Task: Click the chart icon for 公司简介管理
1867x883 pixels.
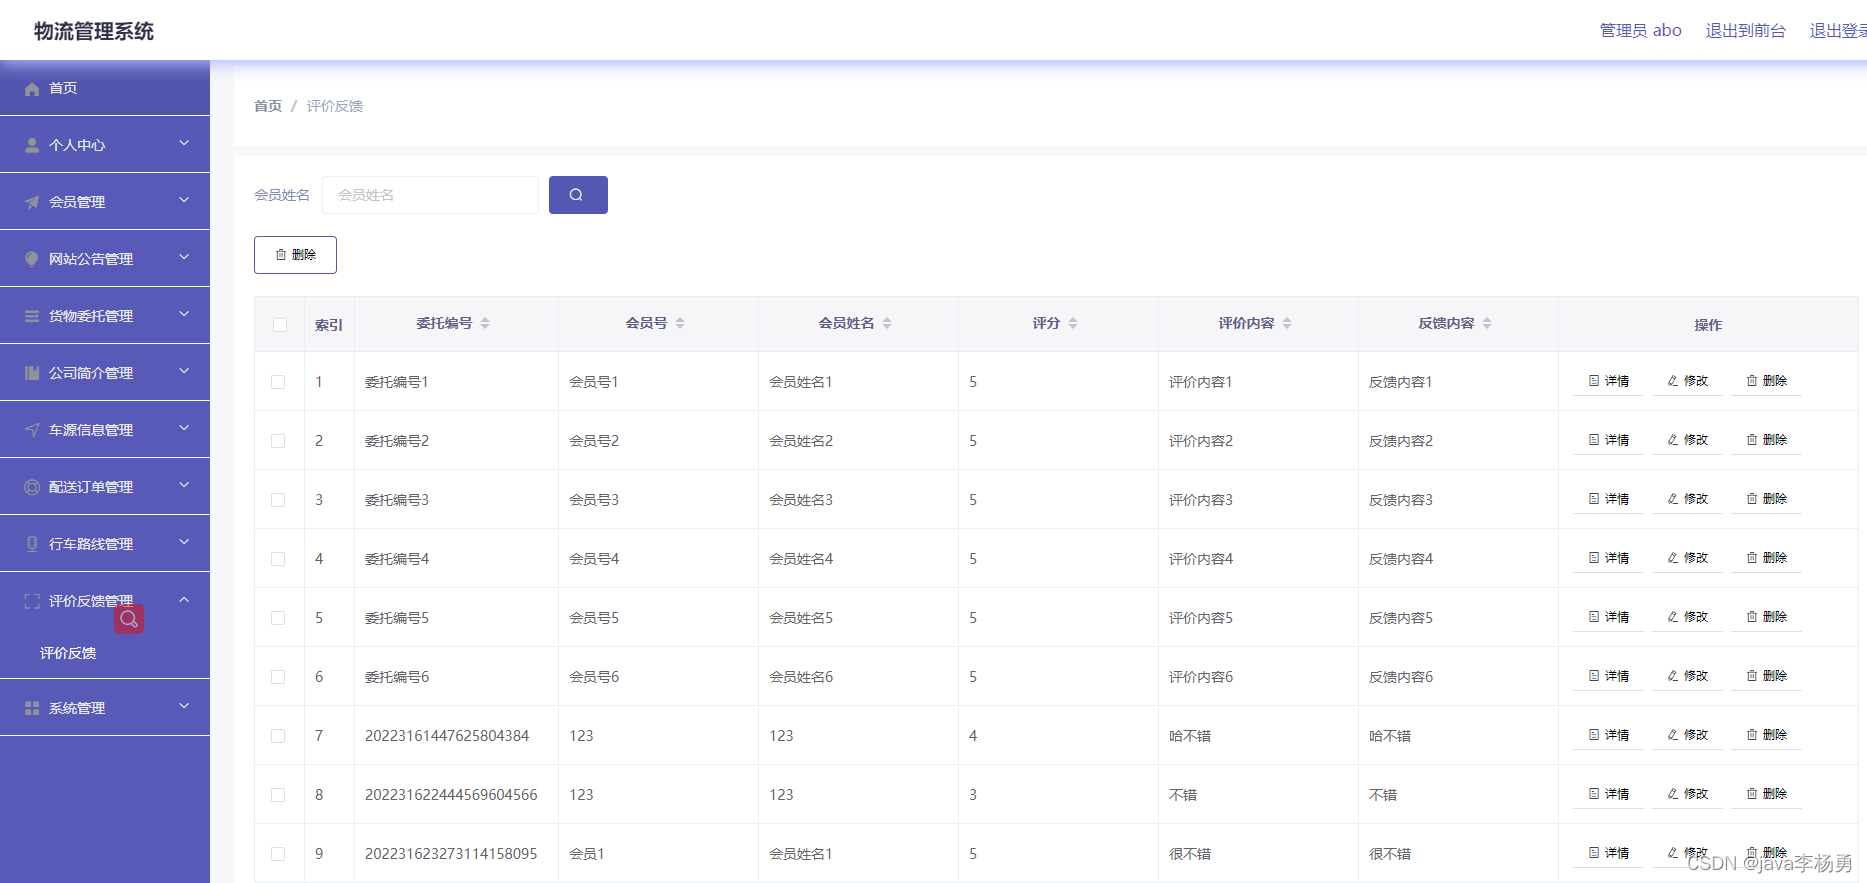Action: point(32,374)
